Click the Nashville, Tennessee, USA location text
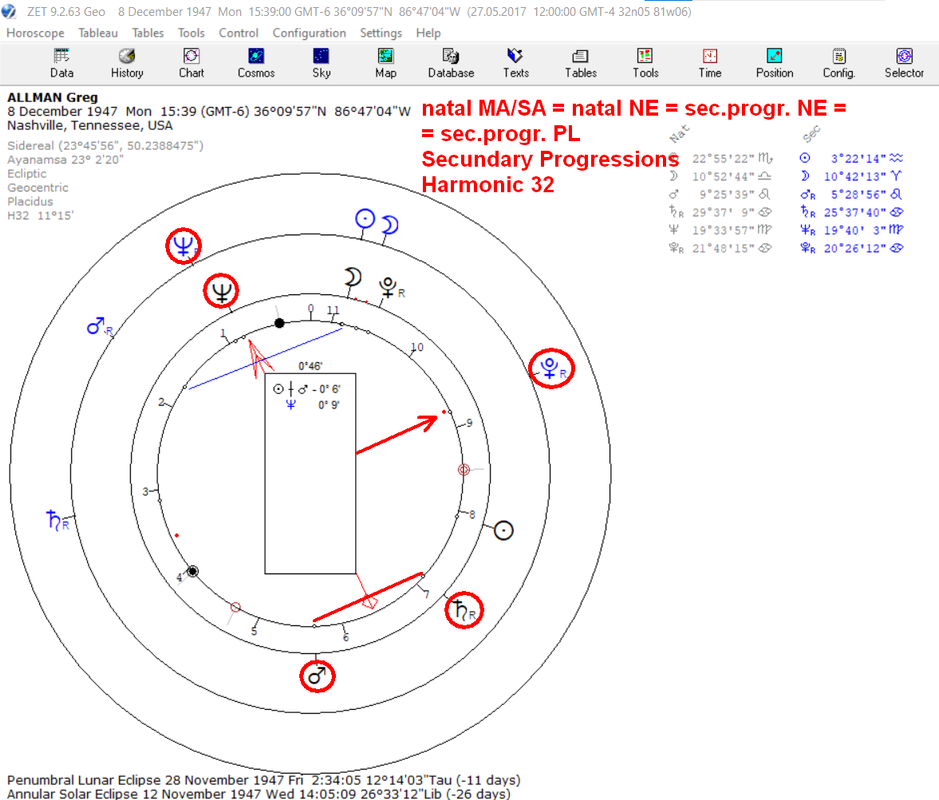This screenshot has height=800, width=939. click(90, 126)
